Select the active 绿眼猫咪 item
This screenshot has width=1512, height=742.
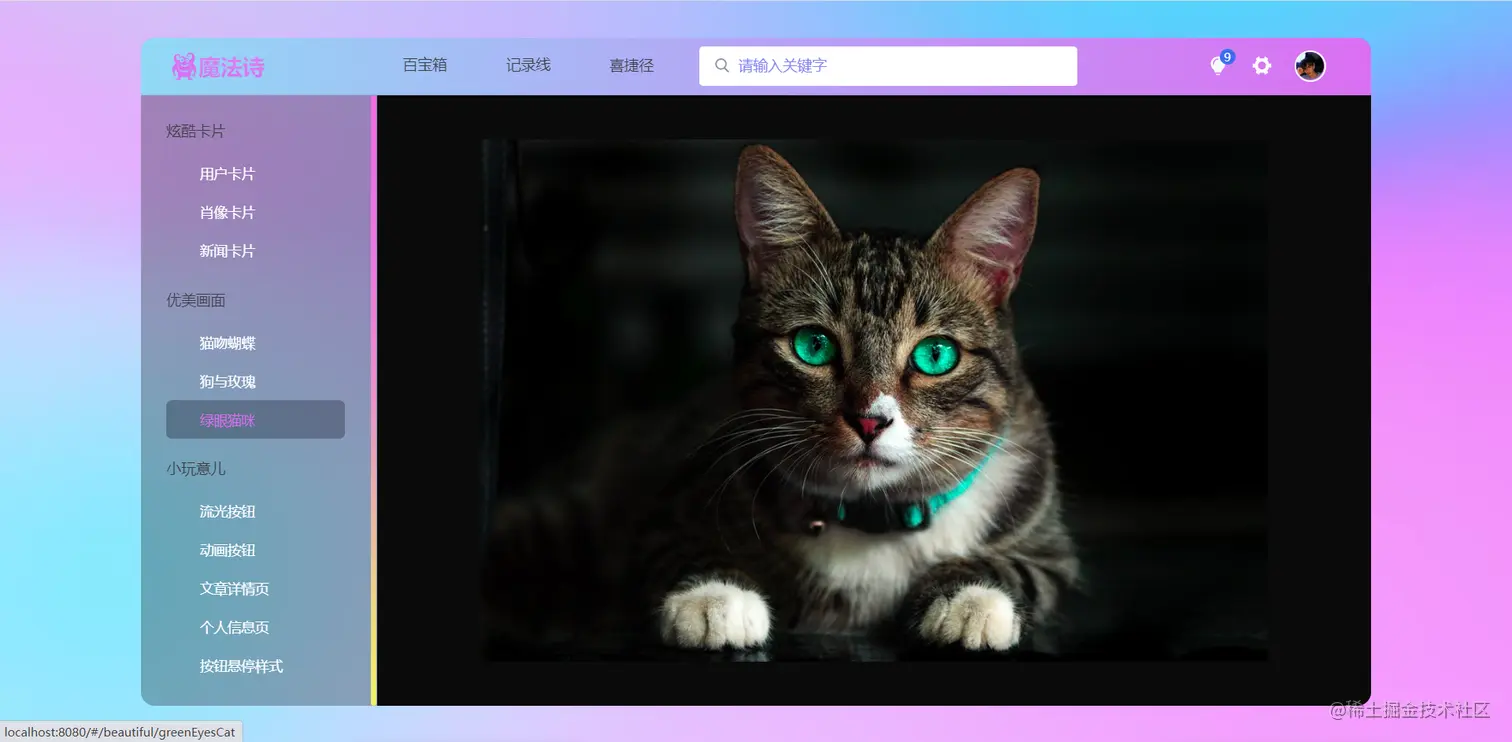pos(256,420)
